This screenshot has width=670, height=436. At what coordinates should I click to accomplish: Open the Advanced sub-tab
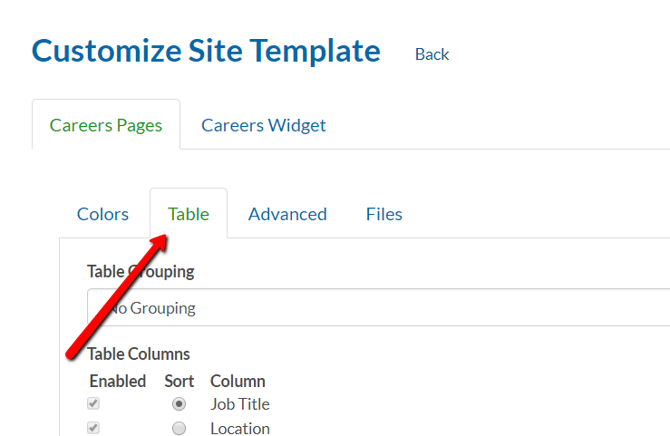coord(287,214)
